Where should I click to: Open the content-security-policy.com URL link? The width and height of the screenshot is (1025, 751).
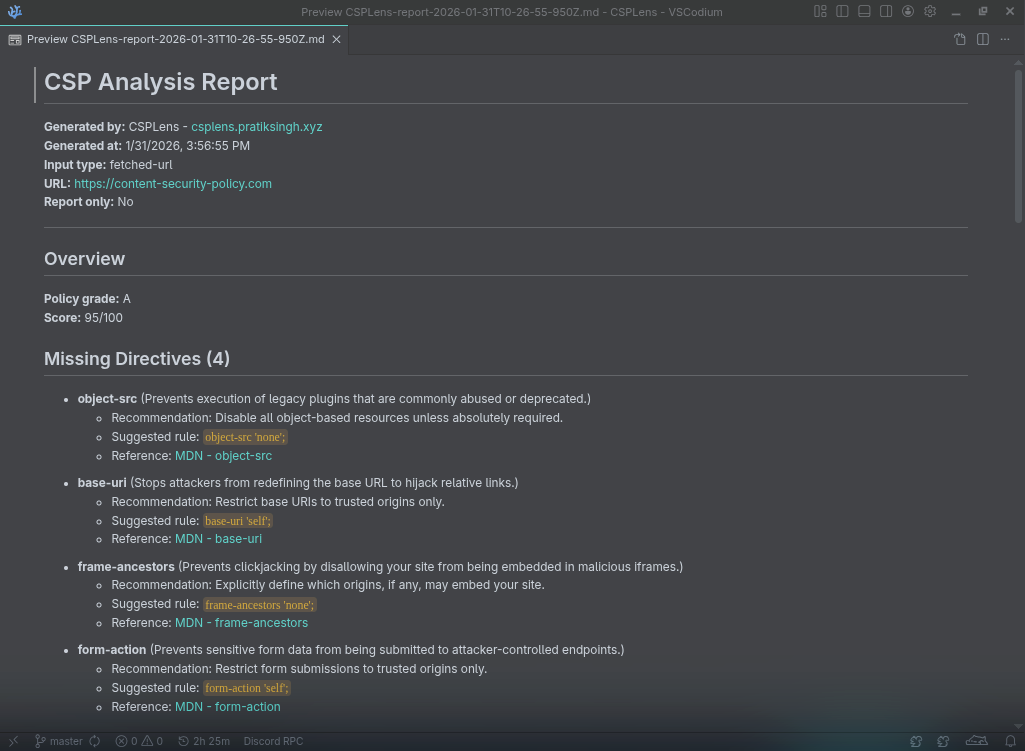173,184
